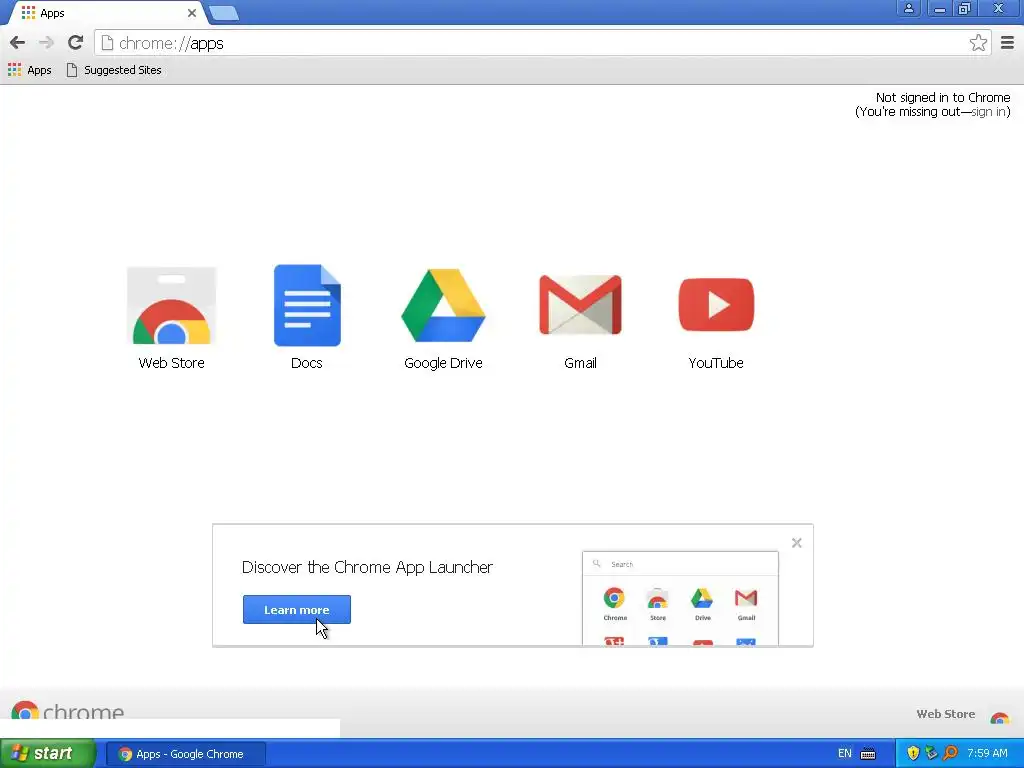
Task: Click the App Launcher preview thumbnail
Action: 680,598
